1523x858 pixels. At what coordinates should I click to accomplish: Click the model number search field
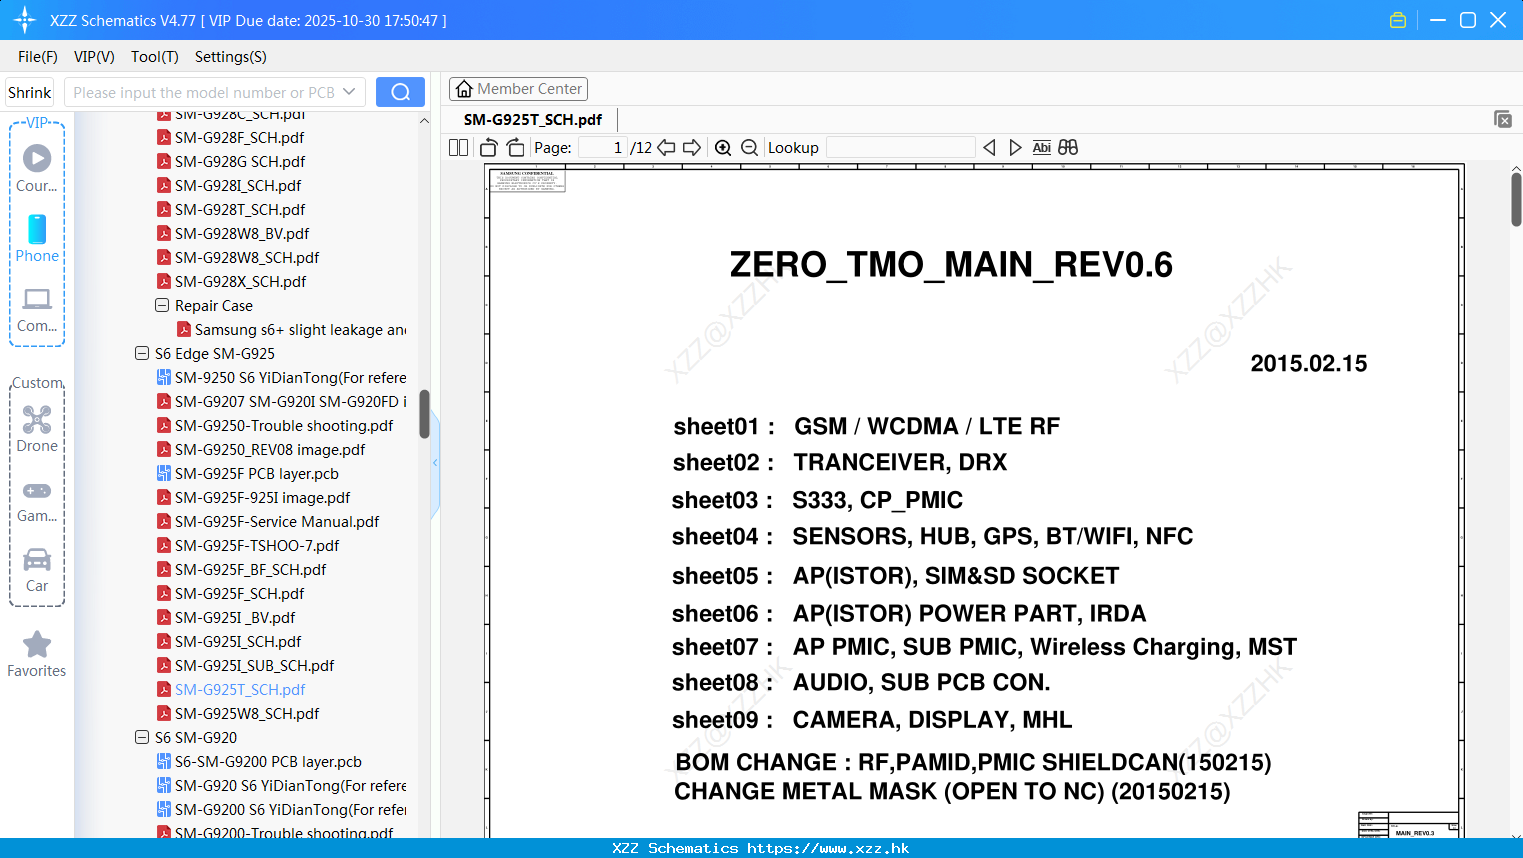[204, 92]
